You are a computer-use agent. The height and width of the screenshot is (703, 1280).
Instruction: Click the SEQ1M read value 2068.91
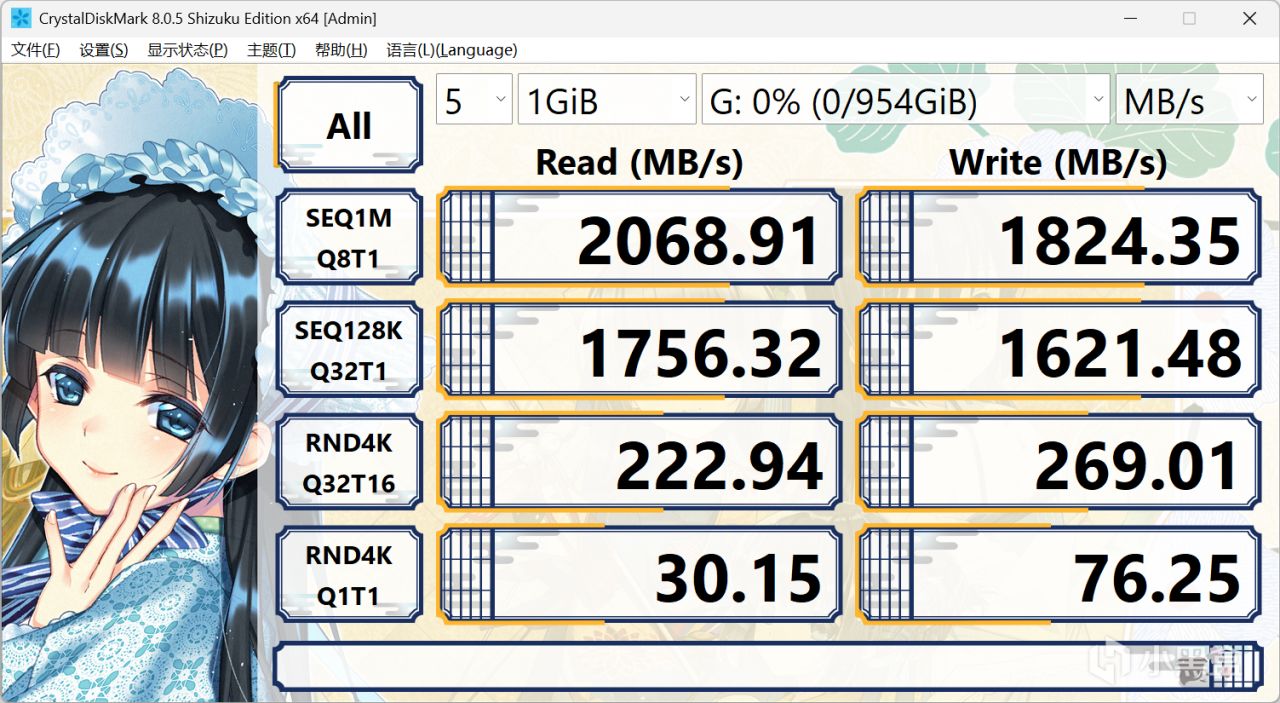pyautogui.click(x=640, y=238)
